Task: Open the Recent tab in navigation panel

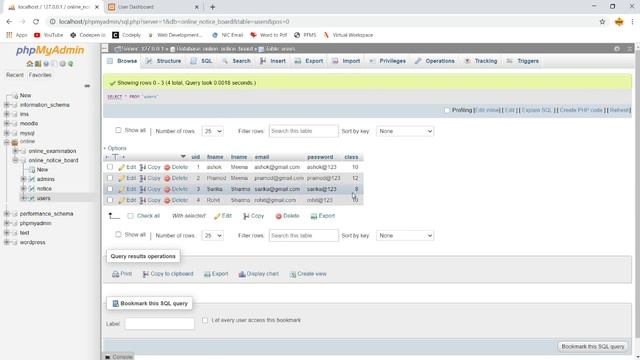Action: point(15,75)
